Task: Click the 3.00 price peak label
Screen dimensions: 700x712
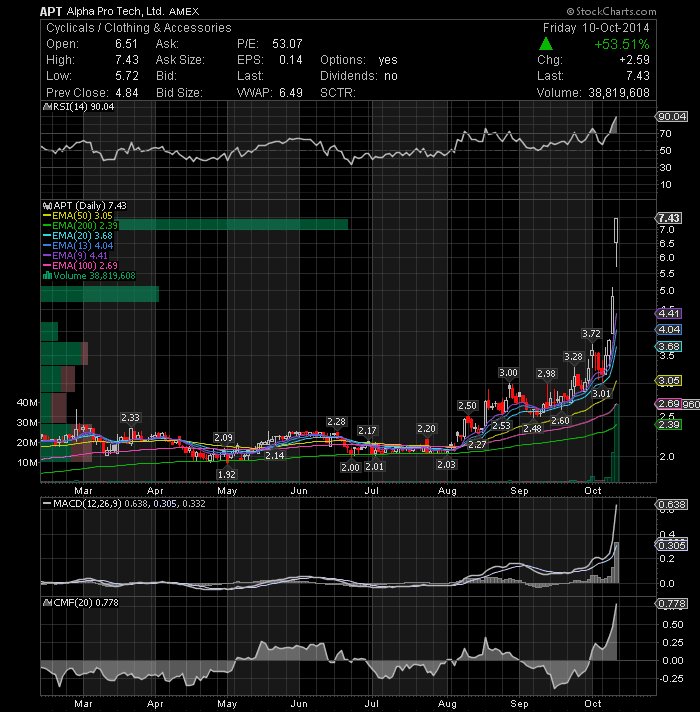Action: pyautogui.click(x=508, y=373)
